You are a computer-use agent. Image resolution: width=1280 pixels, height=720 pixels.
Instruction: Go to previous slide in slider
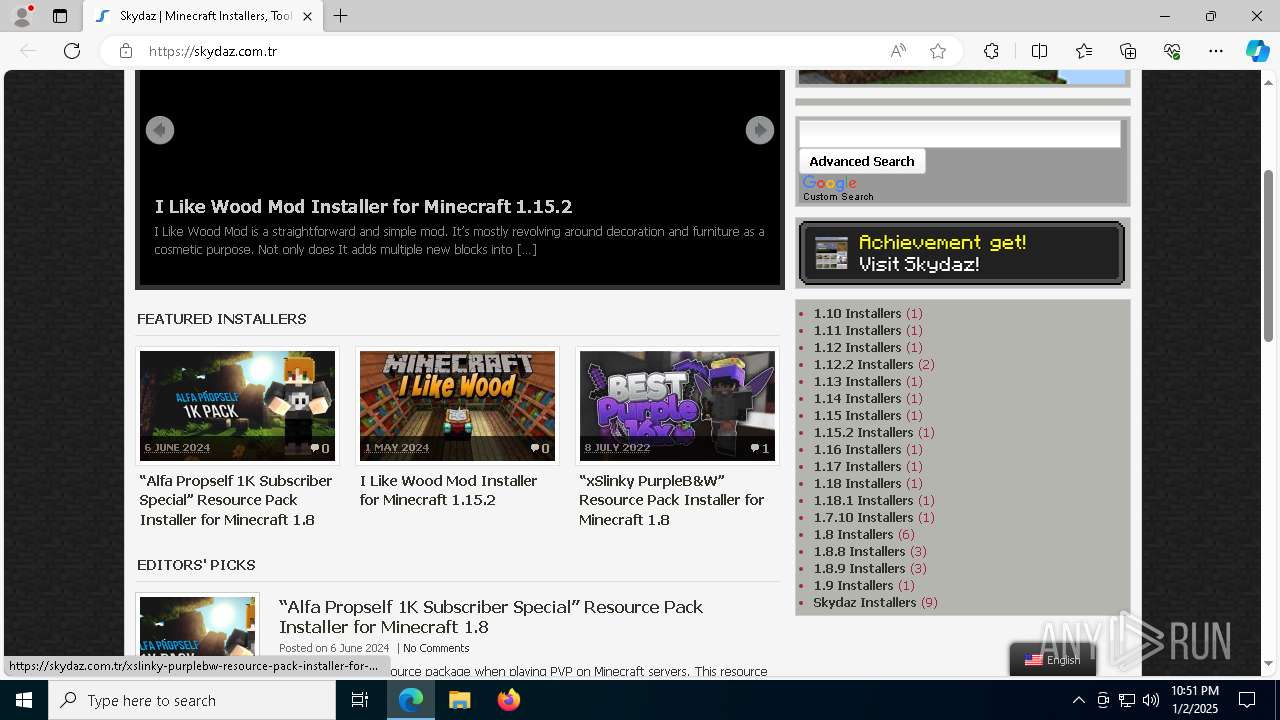160,130
